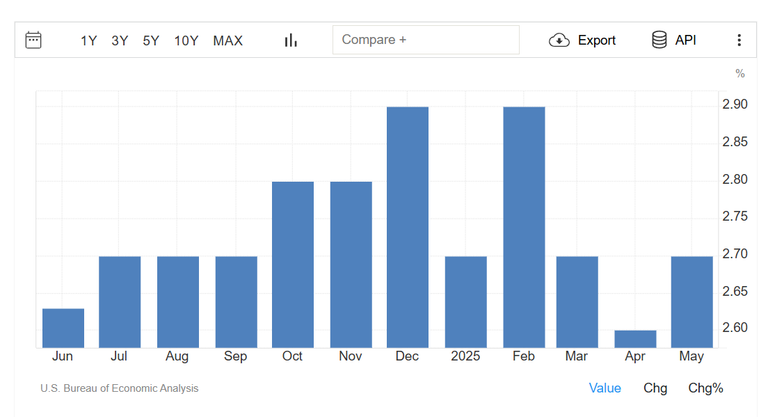Click the % unit label
Viewport: 768px width, 417px height.
click(740, 74)
